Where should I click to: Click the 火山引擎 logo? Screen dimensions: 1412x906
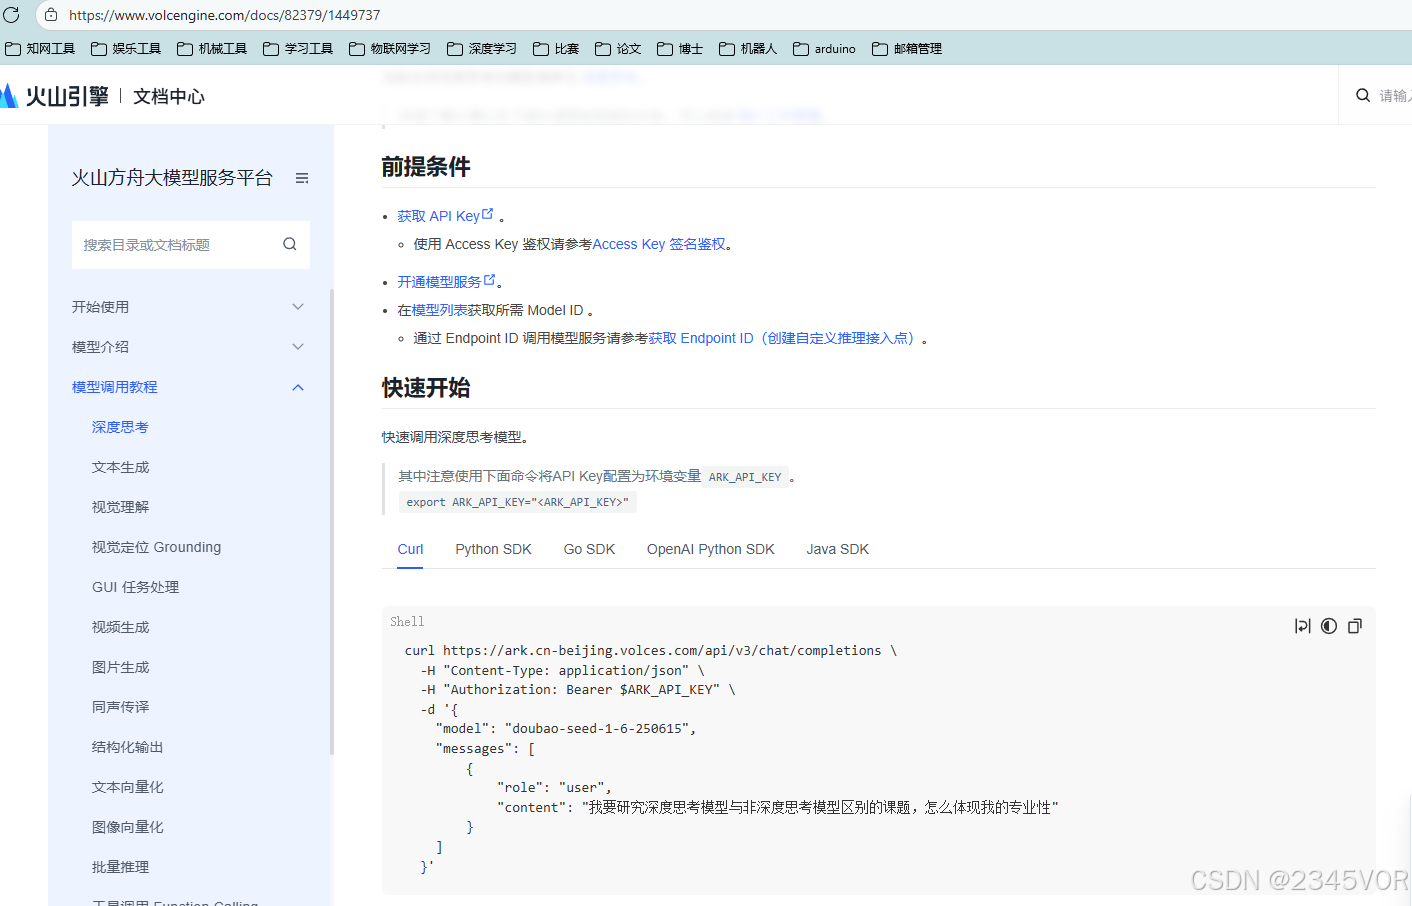(54, 96)
